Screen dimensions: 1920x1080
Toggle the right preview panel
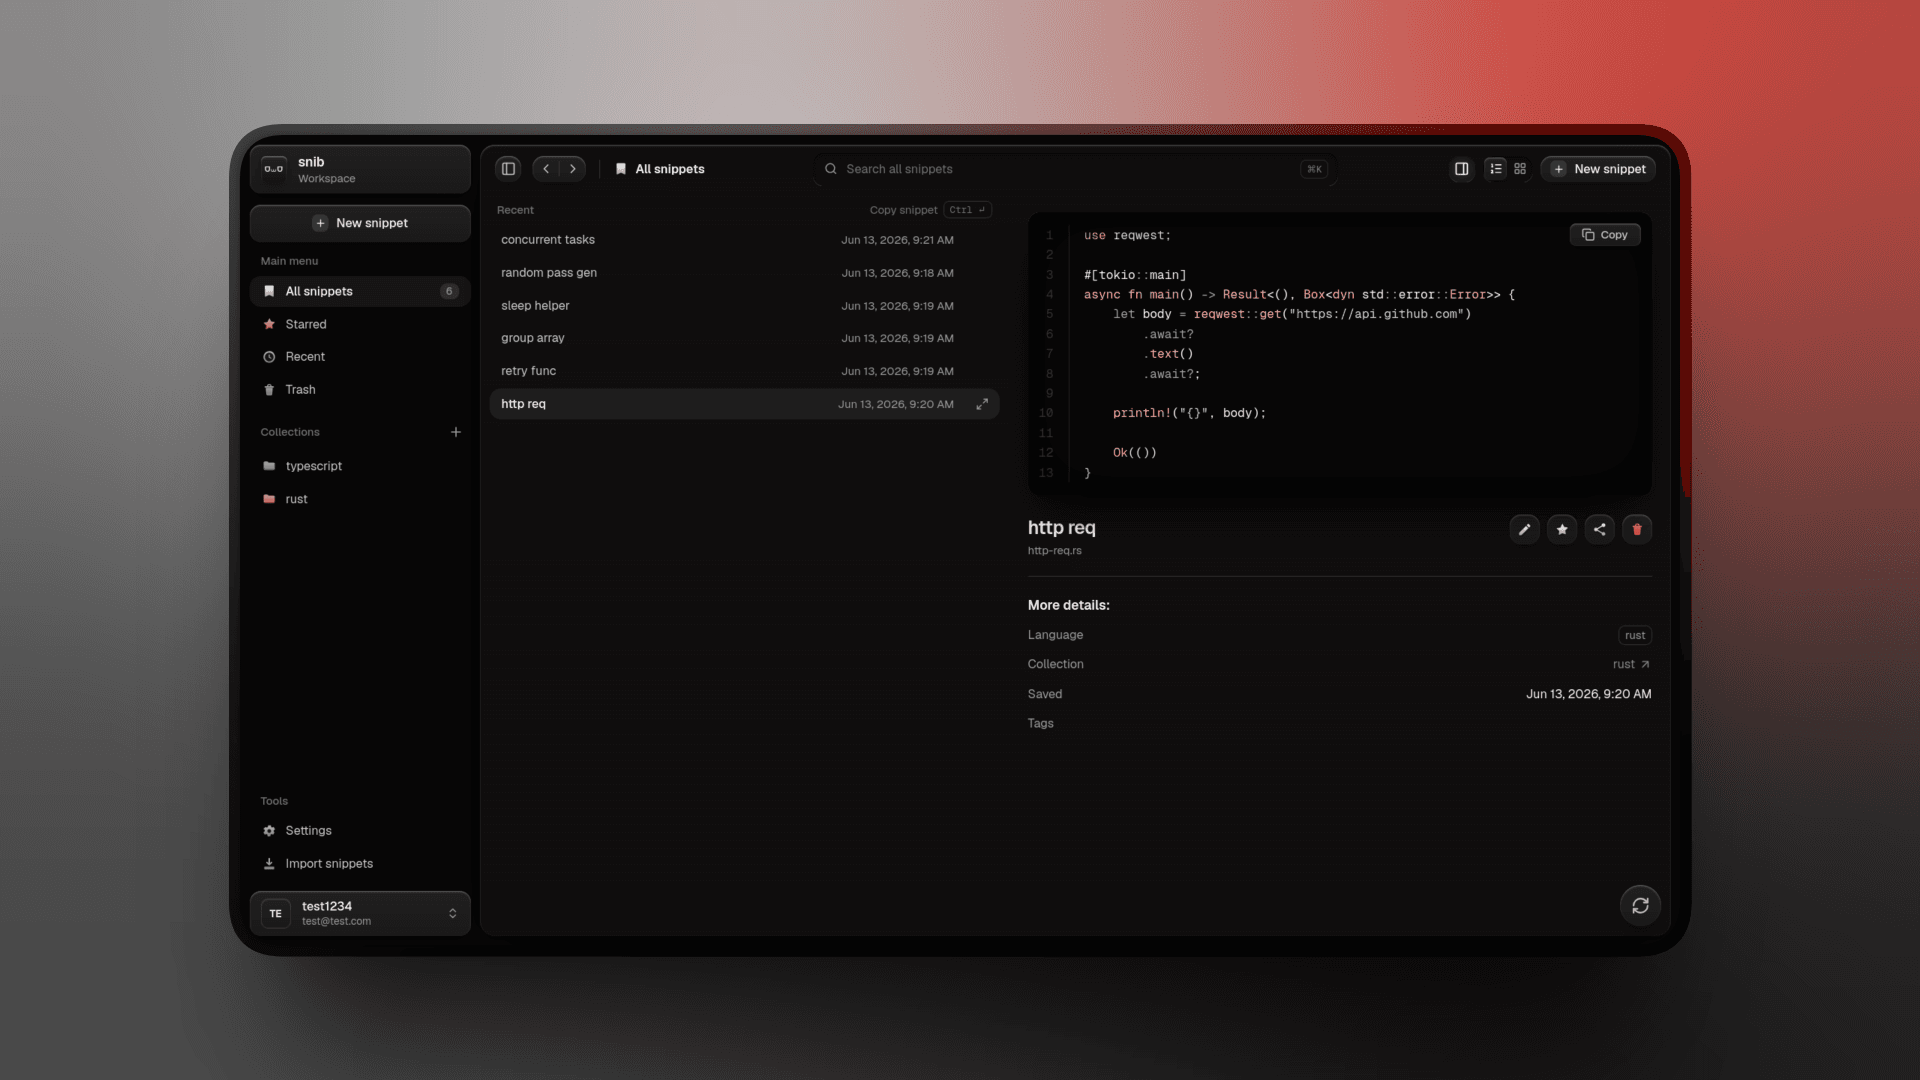tap(1461, 169)
